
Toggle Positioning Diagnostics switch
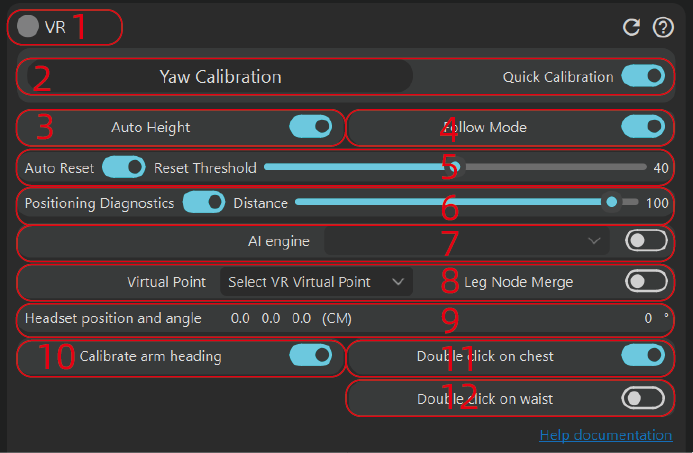(204, 202)
